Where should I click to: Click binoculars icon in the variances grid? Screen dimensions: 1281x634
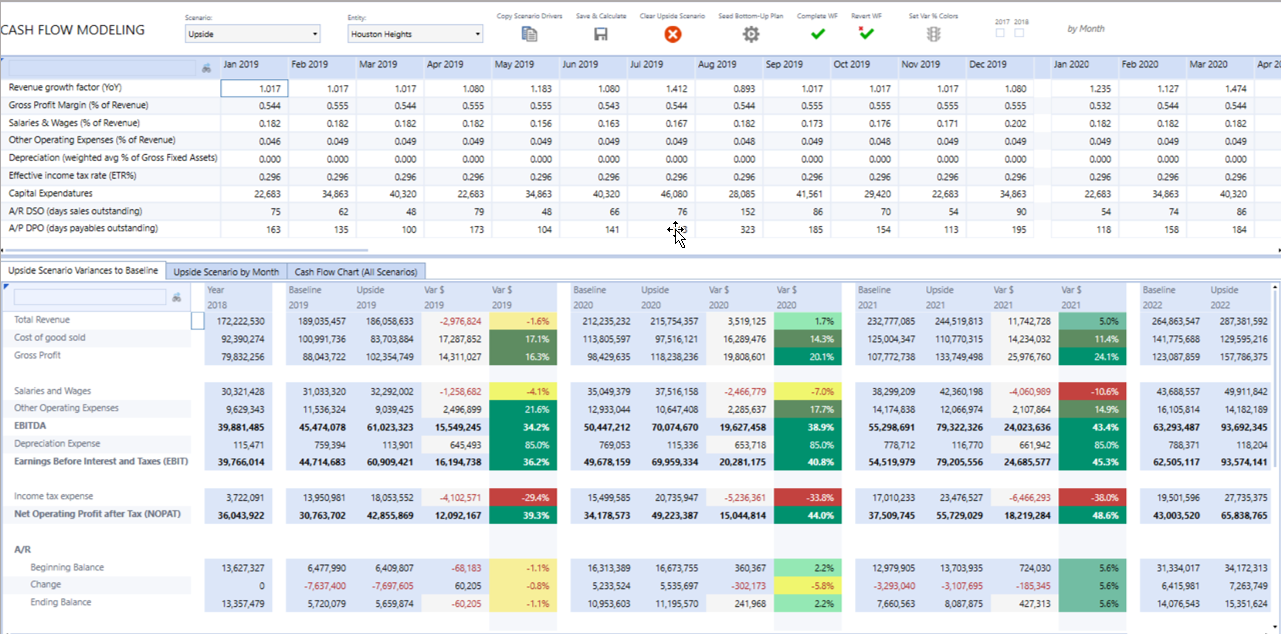[177, 297]
